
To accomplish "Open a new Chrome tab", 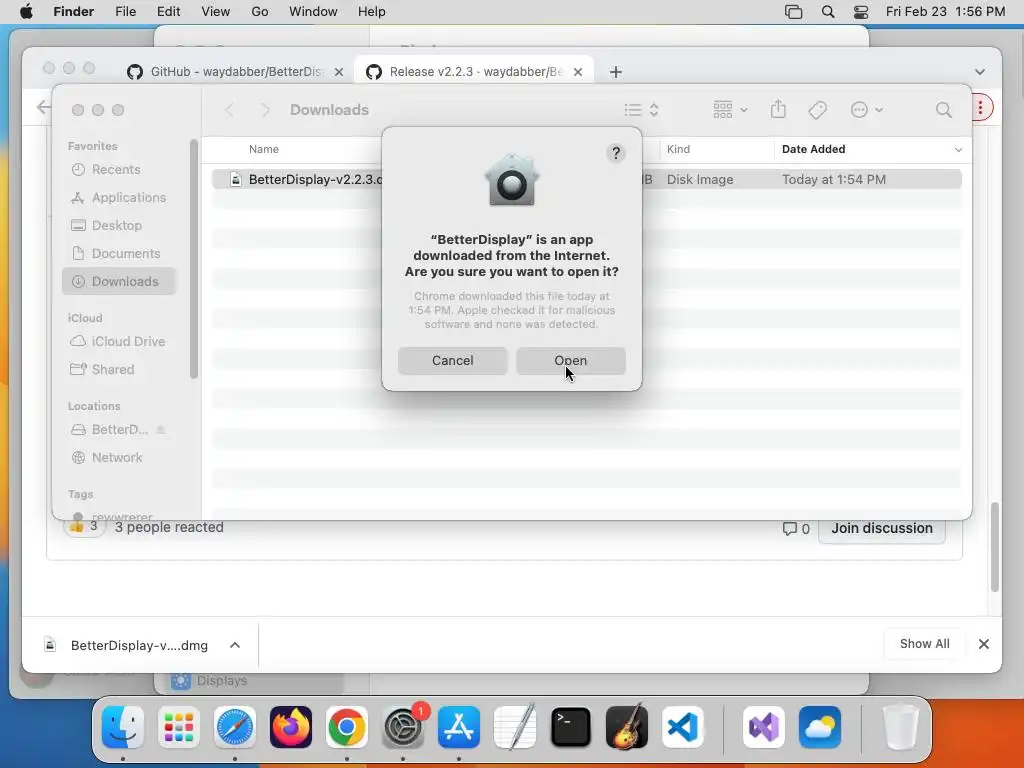I will 616,72.
